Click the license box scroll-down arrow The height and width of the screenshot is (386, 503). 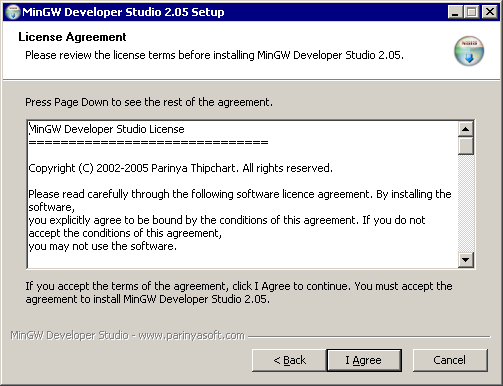point(466,260)
